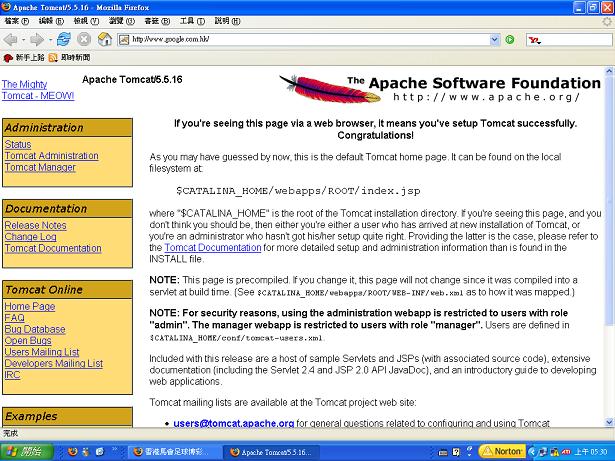Expand the address bar URL dropdown
The image size is (615, 461).
(x=495, y=39)
